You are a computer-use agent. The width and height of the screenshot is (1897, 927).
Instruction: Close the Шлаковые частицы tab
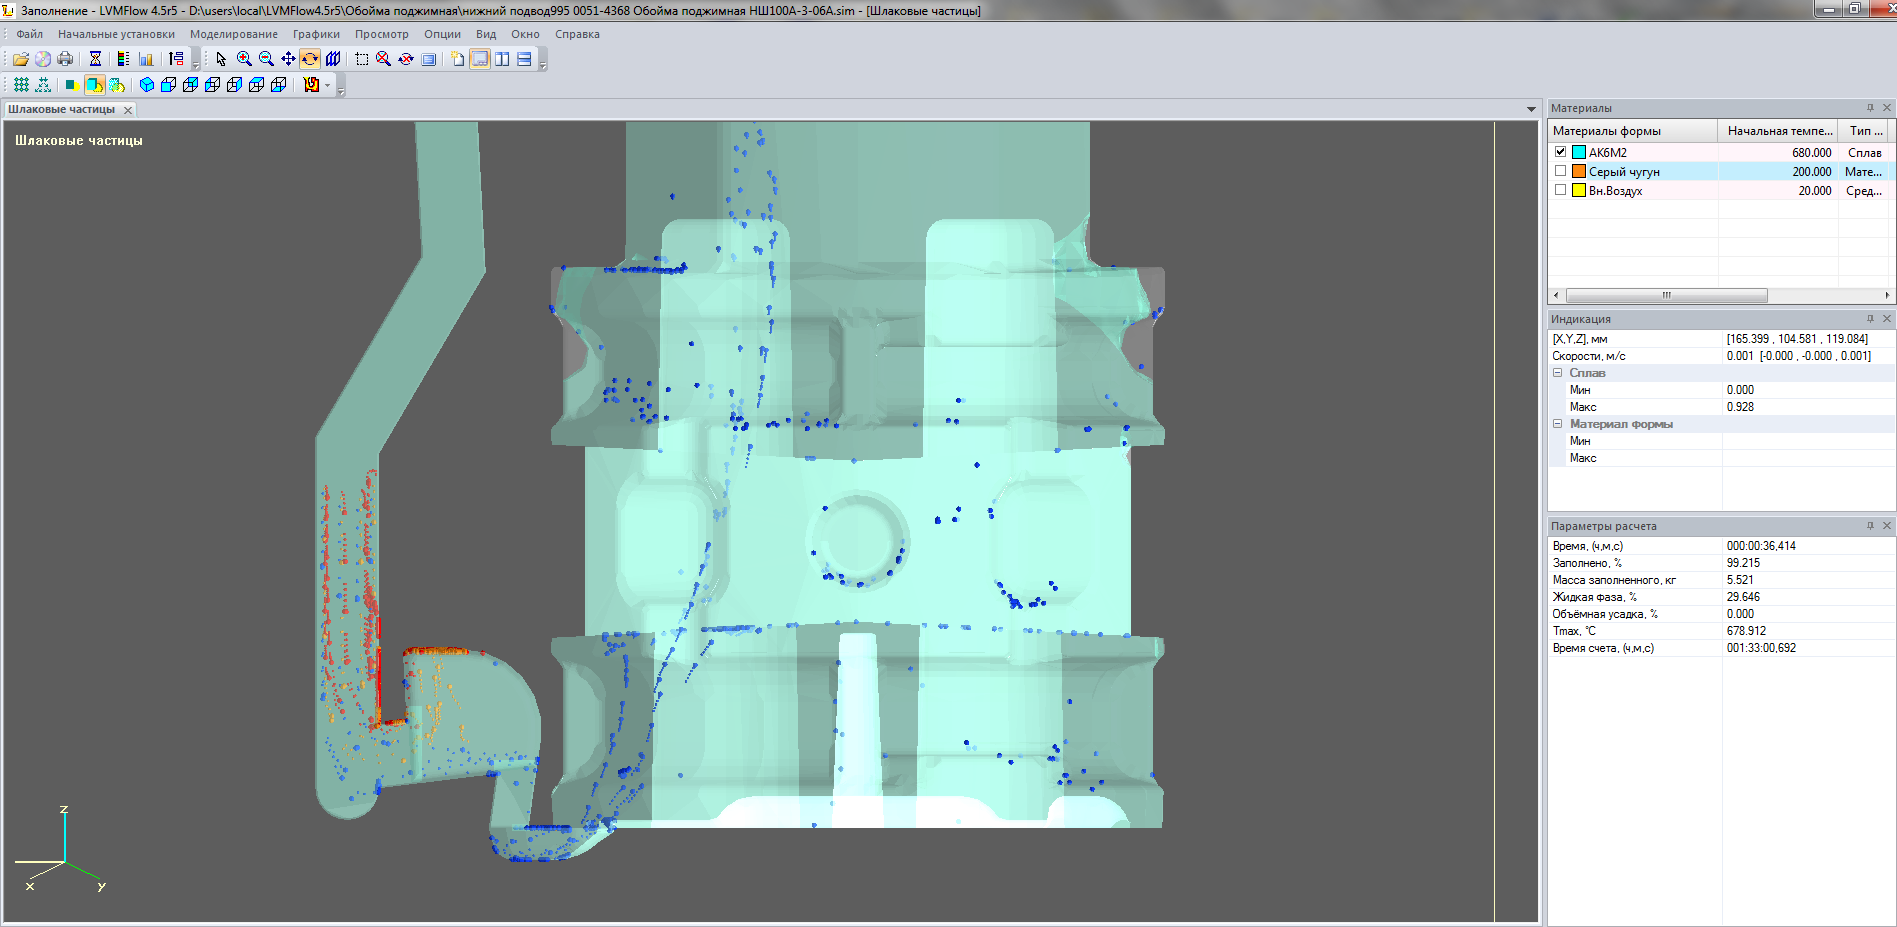click(x=128, y=110)
